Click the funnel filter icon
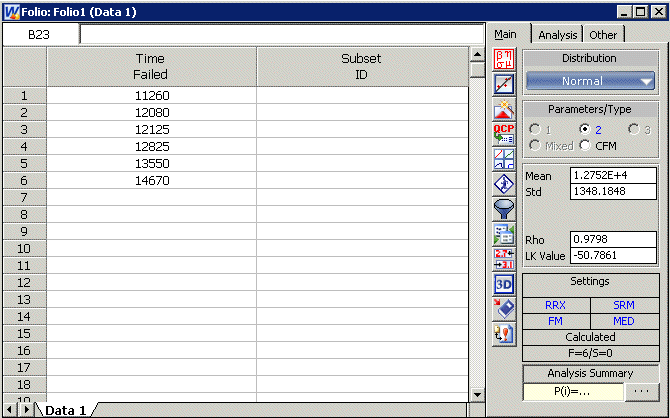Image resolution: width=670 pixels, height=418 pixels. coord(504,209)
